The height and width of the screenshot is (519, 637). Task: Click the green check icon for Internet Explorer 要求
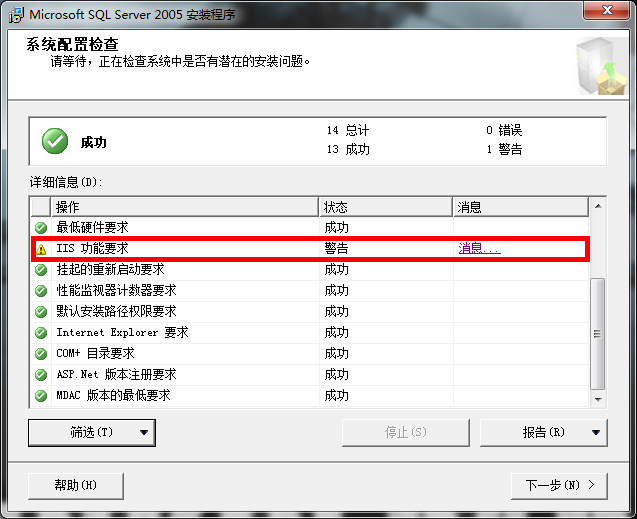coord(41,333)
